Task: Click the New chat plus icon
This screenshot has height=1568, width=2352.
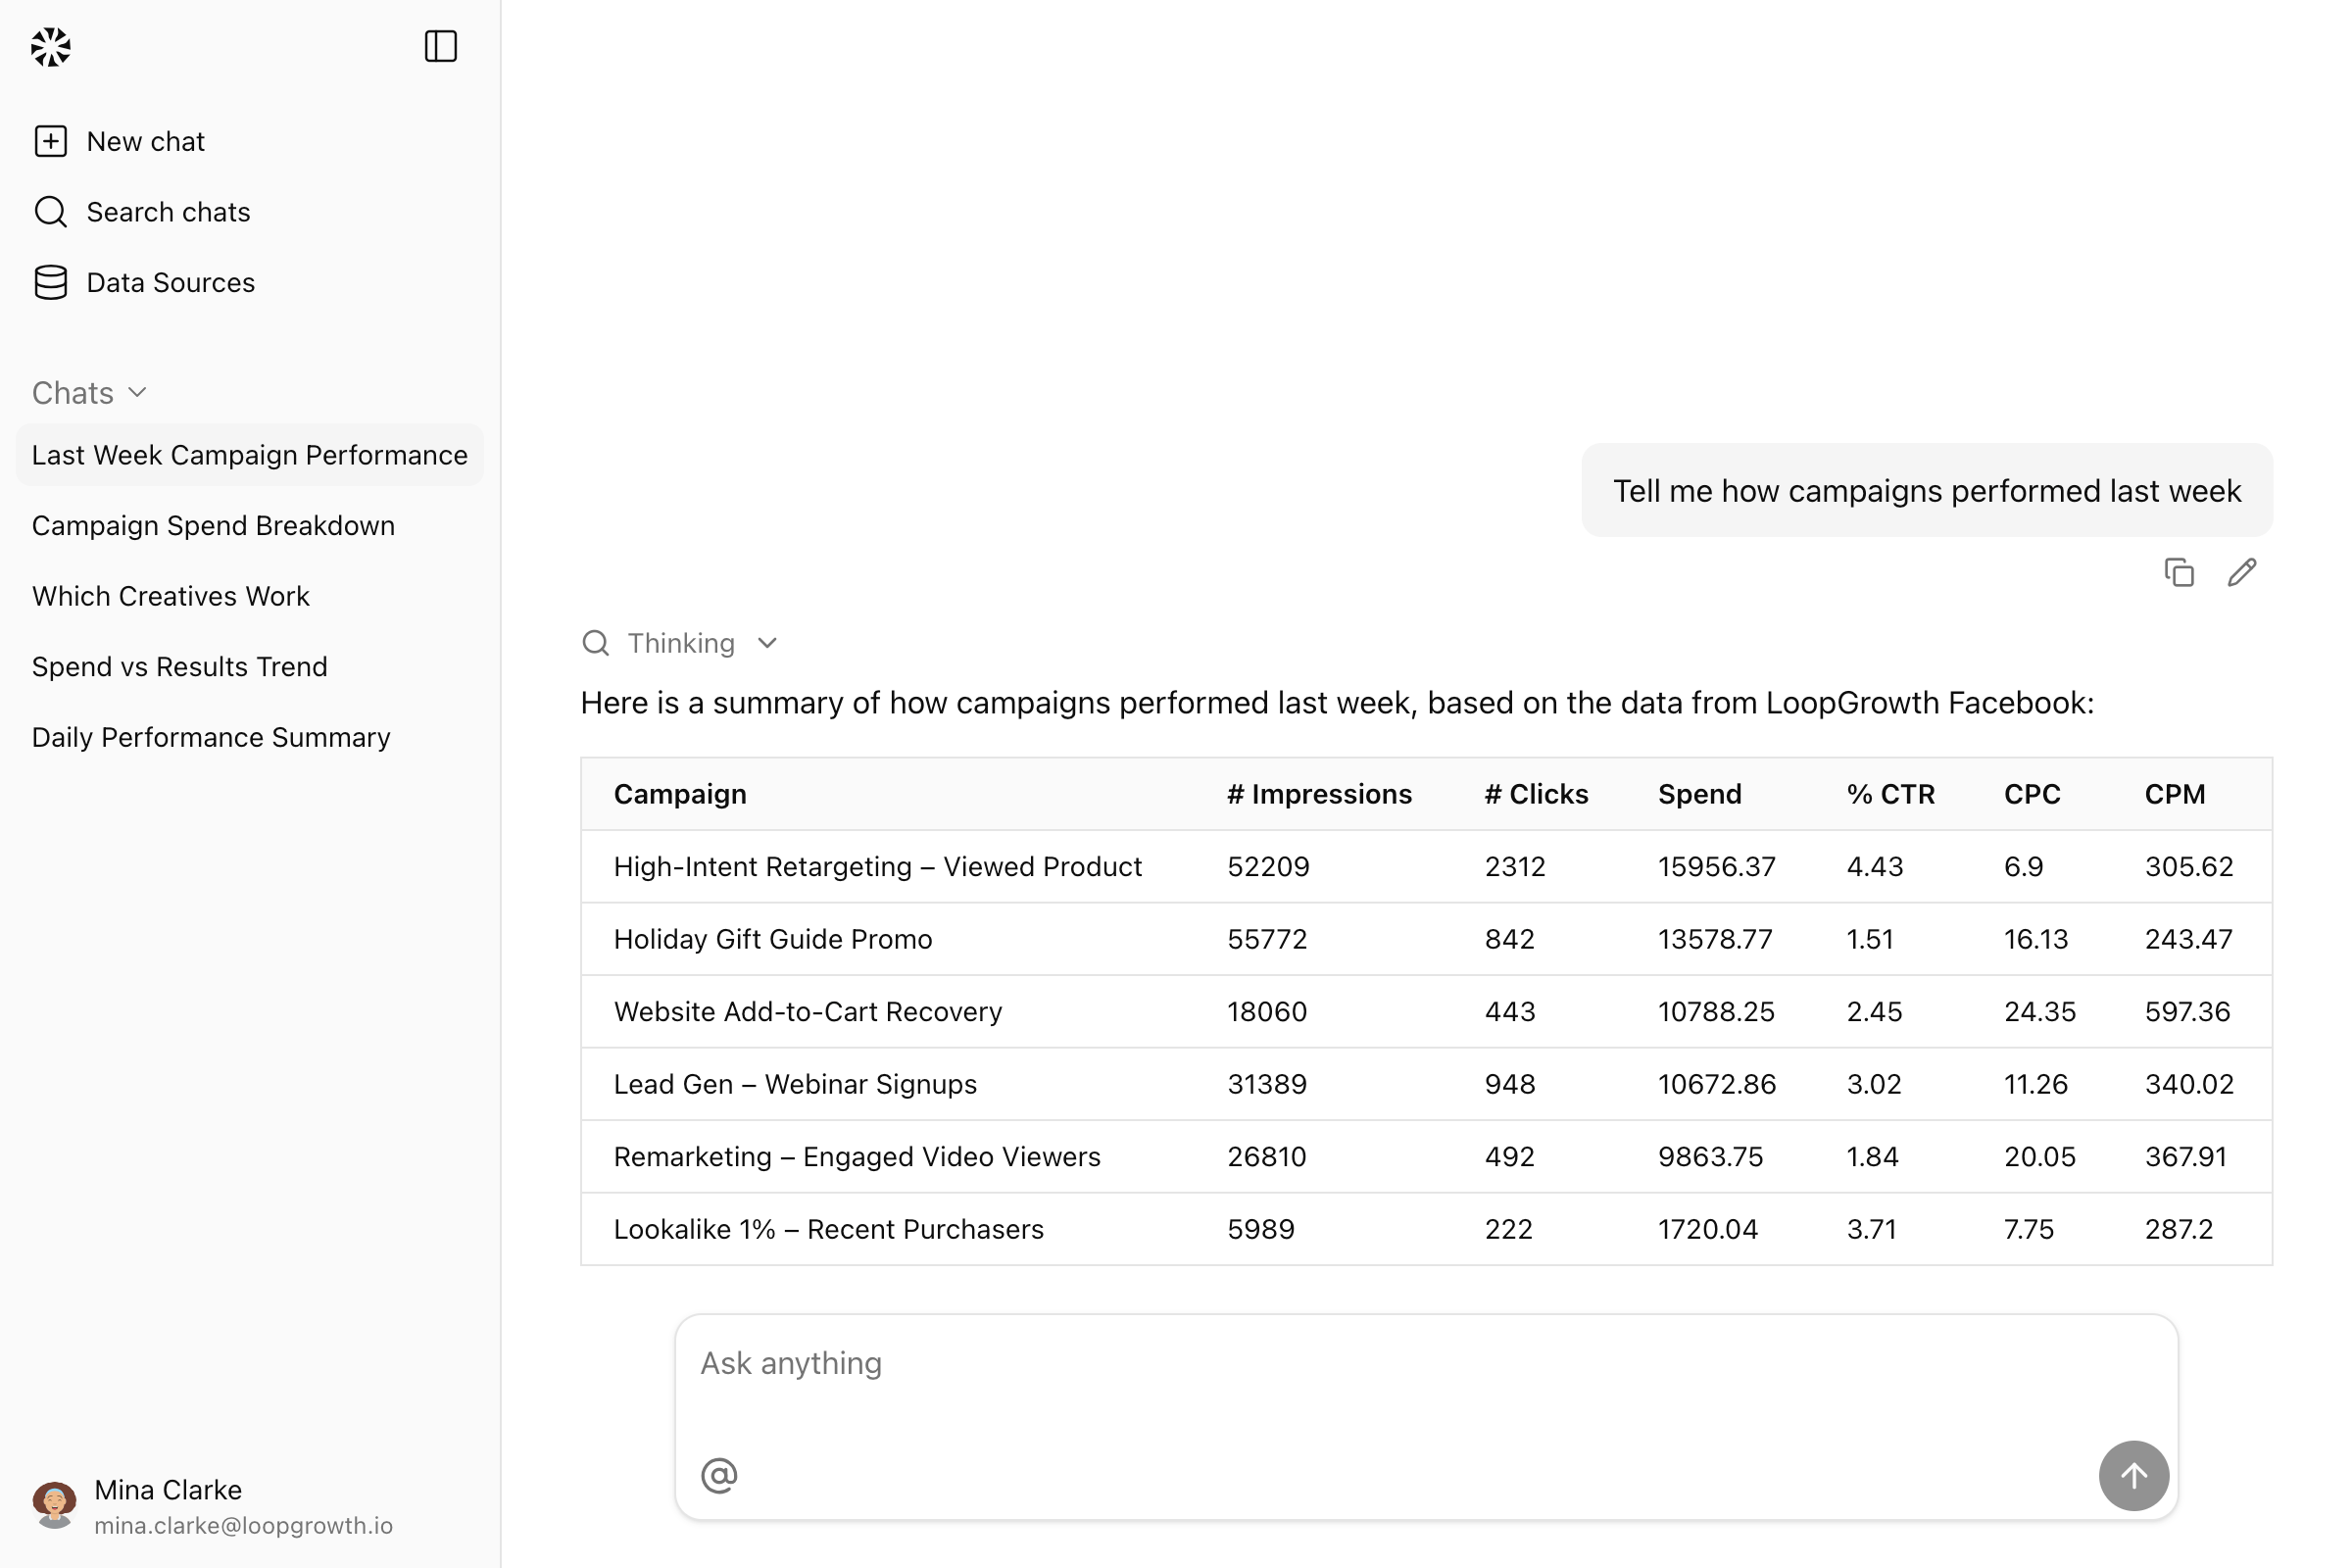Action: click(x=51, y=141)
